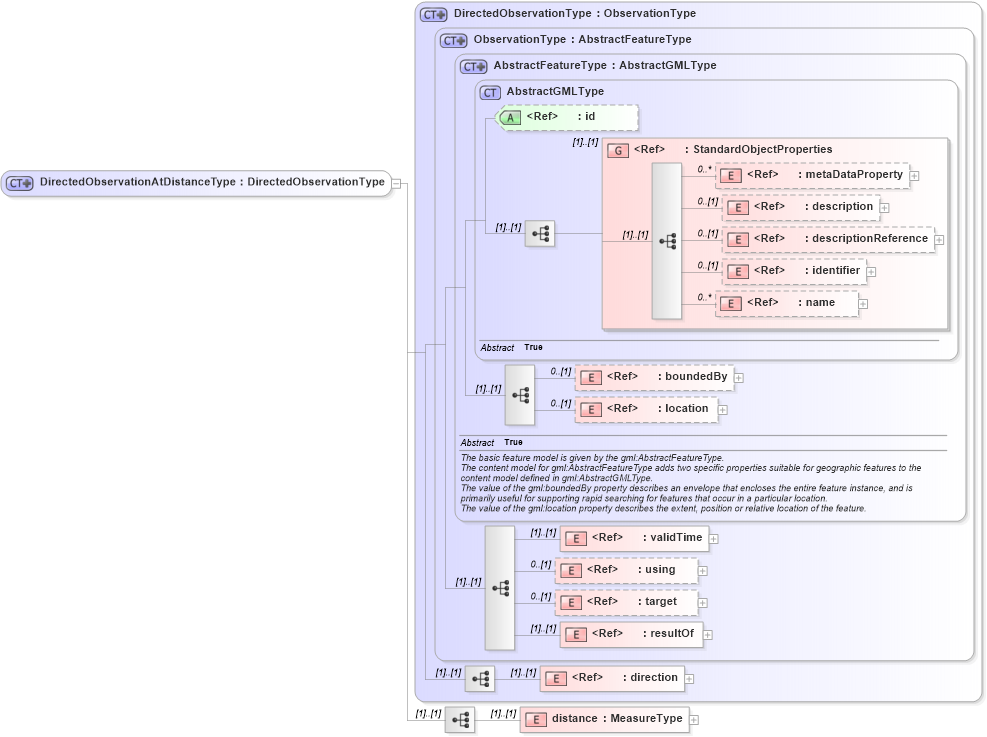
Task: Click the E icon of resultOf
Action: click(575, 635)
